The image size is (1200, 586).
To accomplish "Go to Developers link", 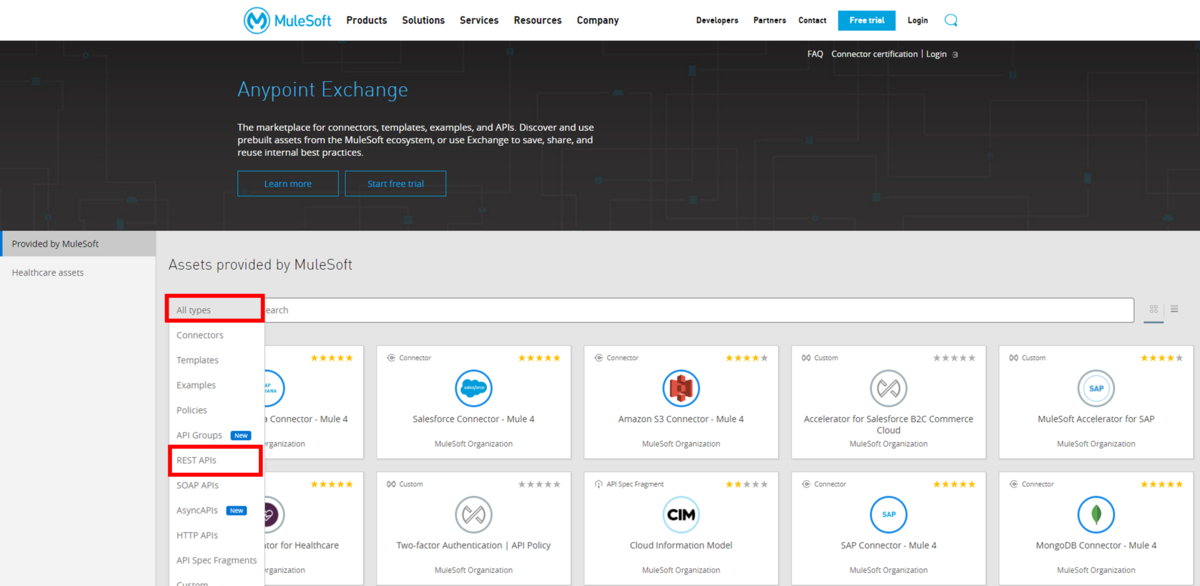I will pyautogui.click(x=717, y=20).
